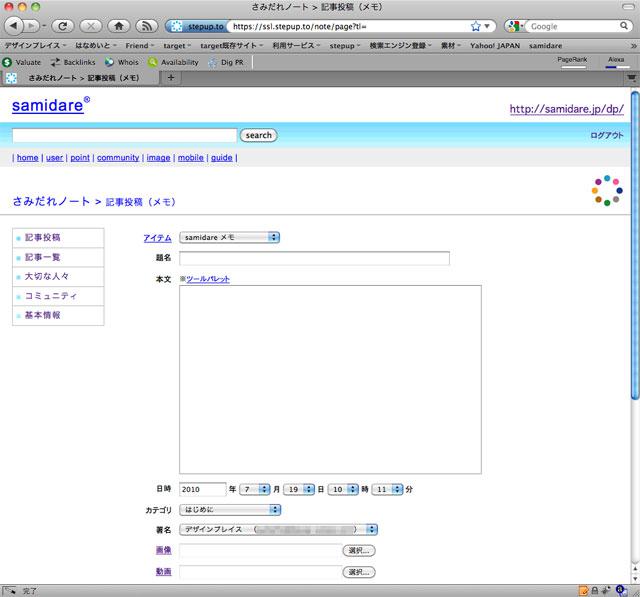
Task: Click the ログアウト logout link
Action: pyautogui.click(x=606, y=135)
